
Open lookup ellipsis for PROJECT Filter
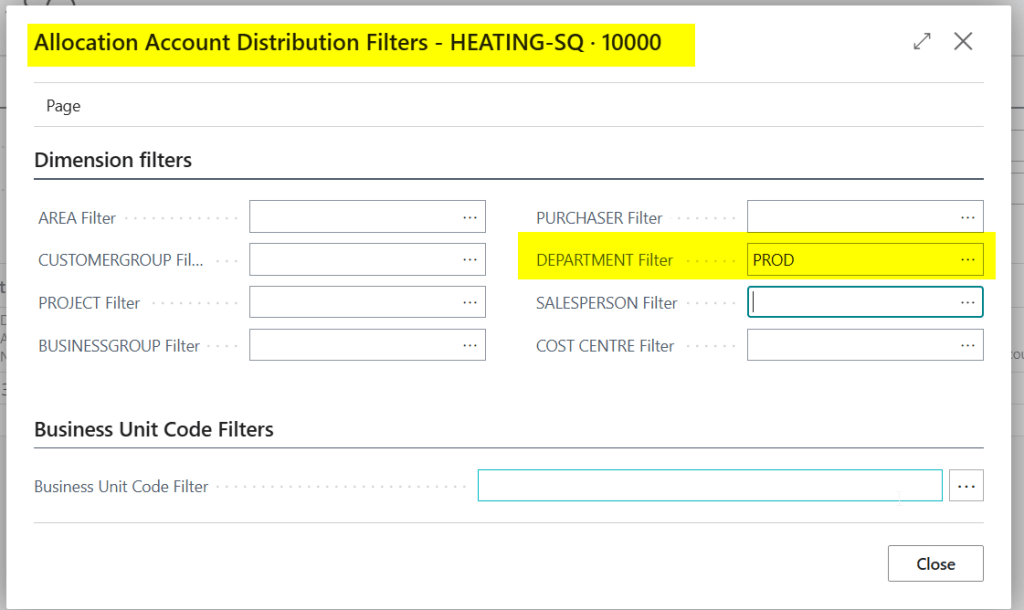tap(470, 302)
